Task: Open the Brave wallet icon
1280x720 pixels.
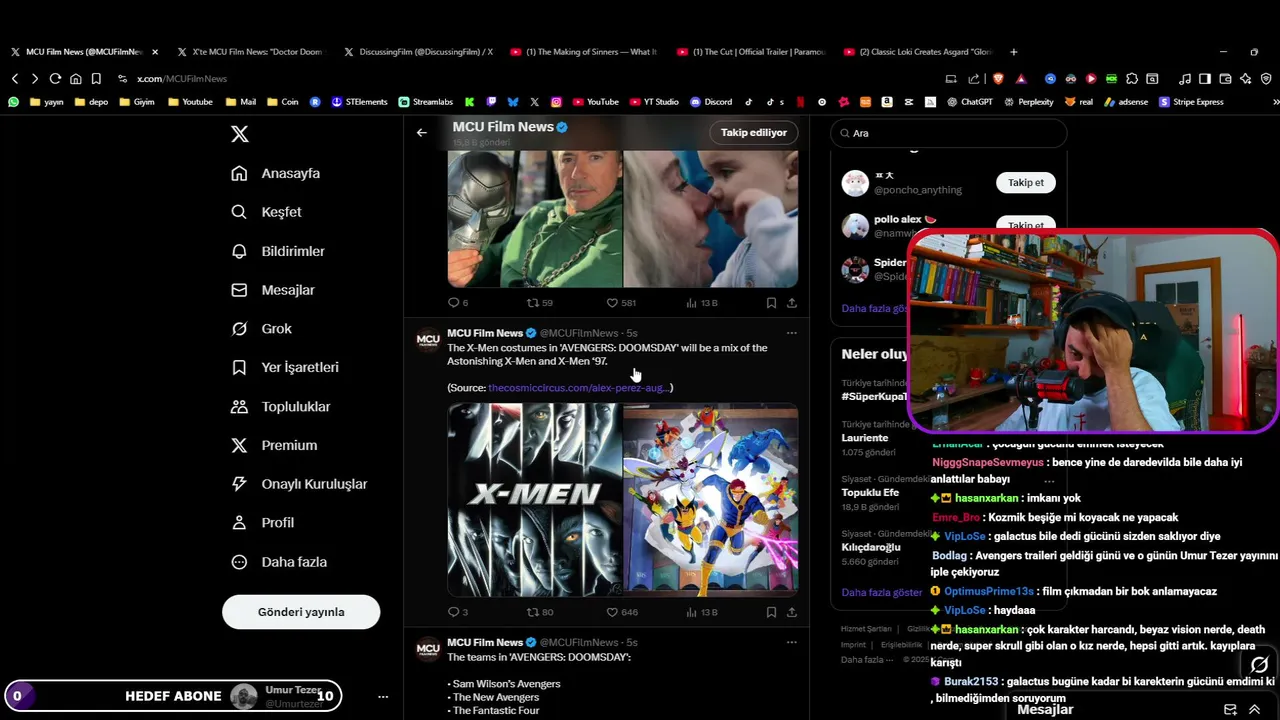Action: [1225, 79]
